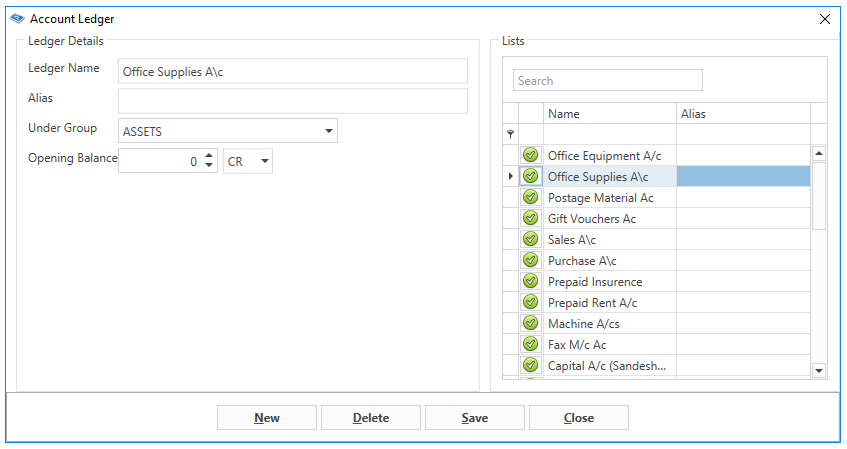Increase Opening Balance with up stepper arrow
Image resolution: width=847 pixels, height=449 pixels.
coord(209,156)
